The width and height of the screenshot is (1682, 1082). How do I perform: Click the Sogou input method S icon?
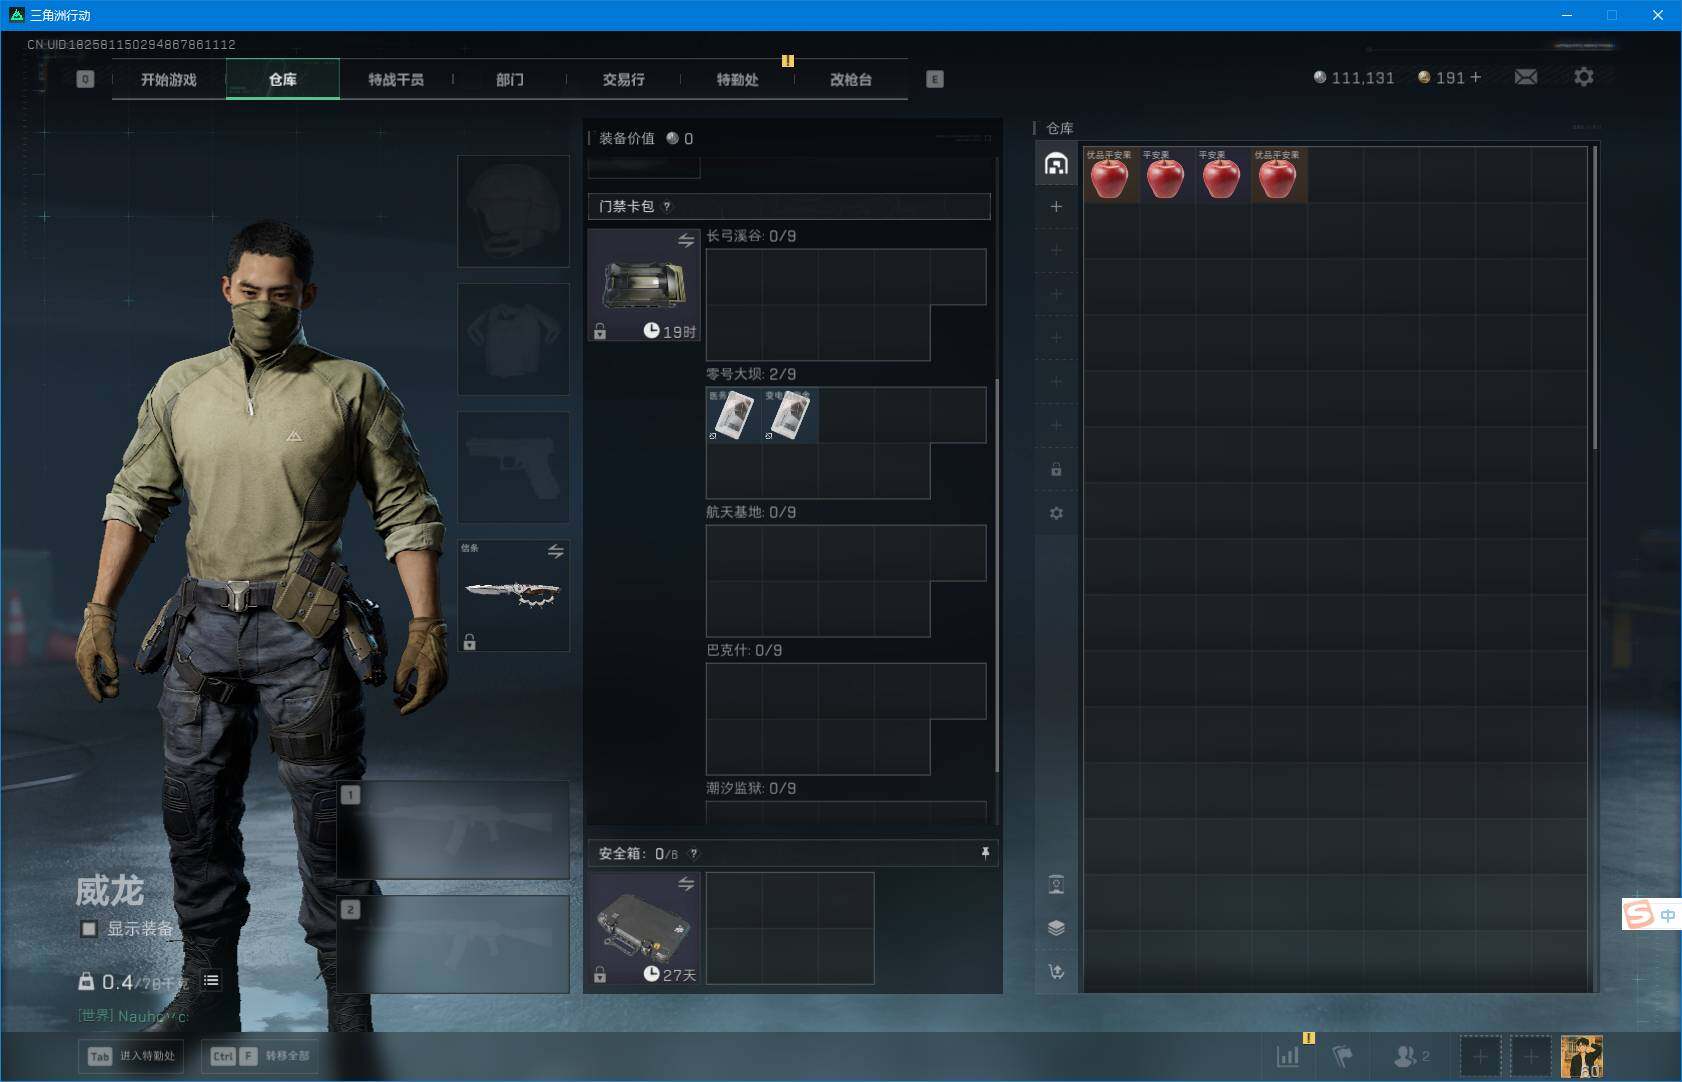[1638, 914]
